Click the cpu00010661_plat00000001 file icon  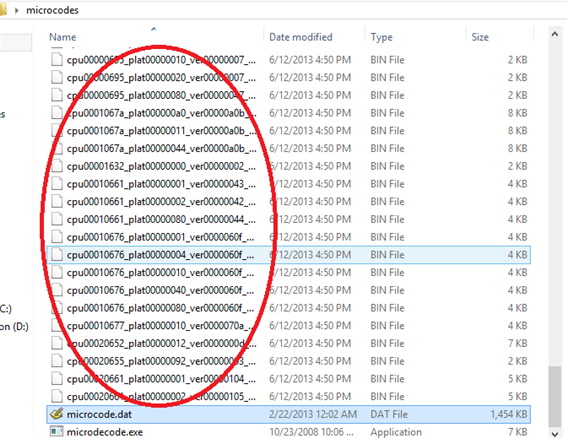click(57, 184)
